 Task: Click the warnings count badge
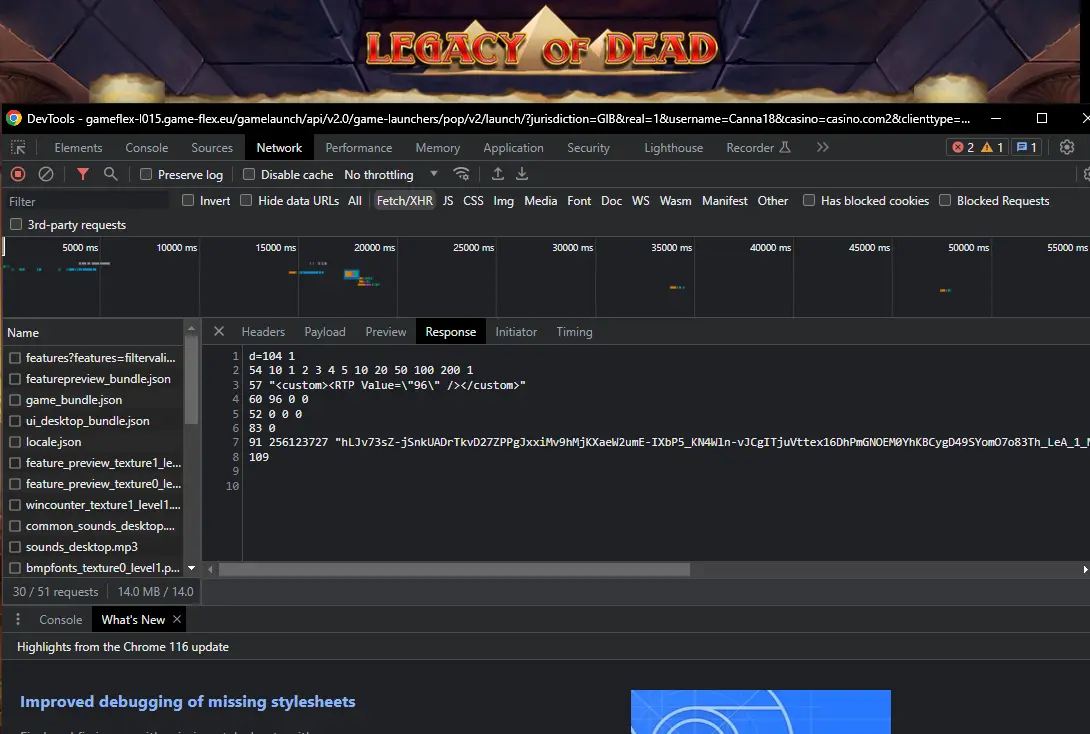(x=992, y=147)
